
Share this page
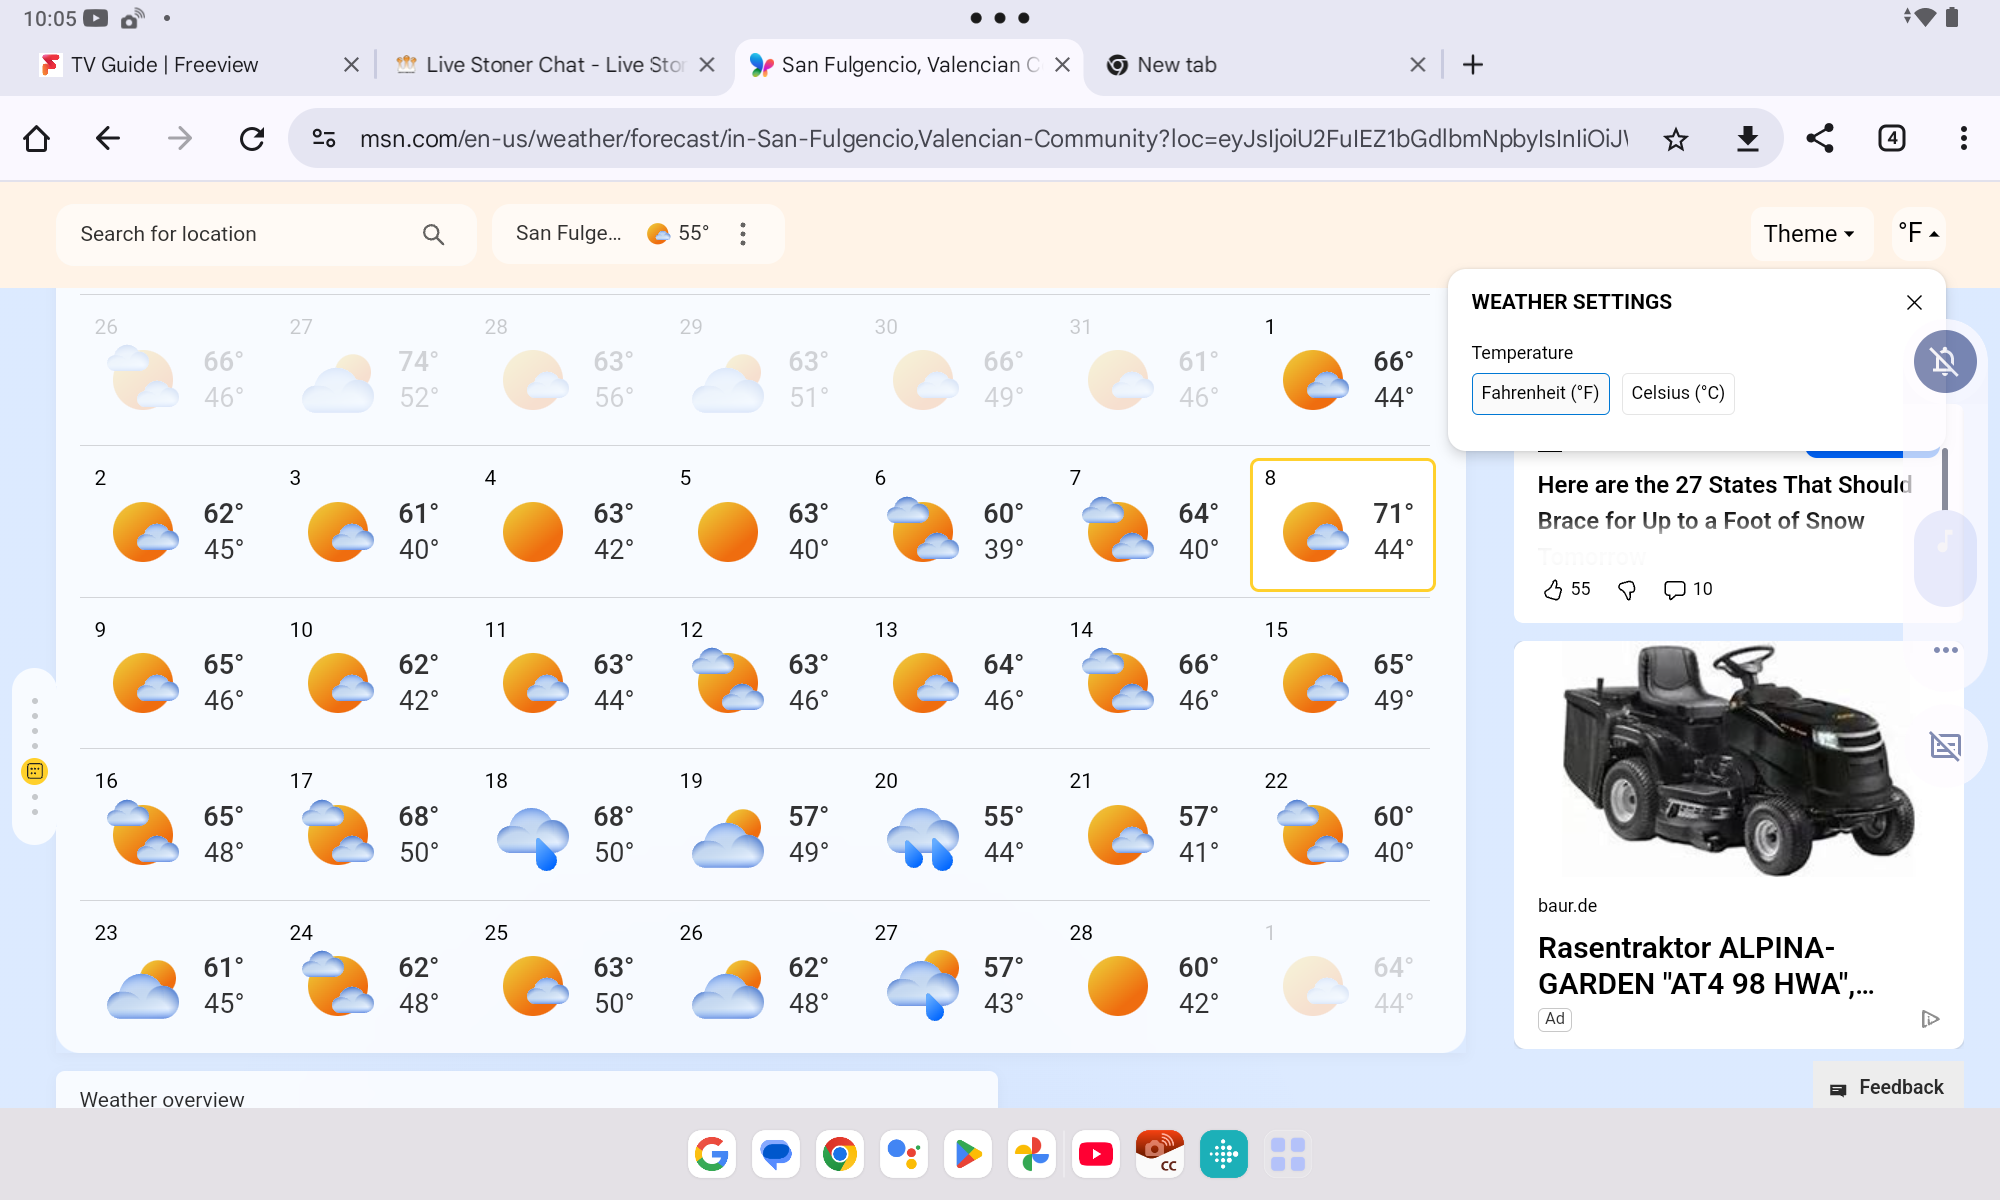(x=1820, y=138)
